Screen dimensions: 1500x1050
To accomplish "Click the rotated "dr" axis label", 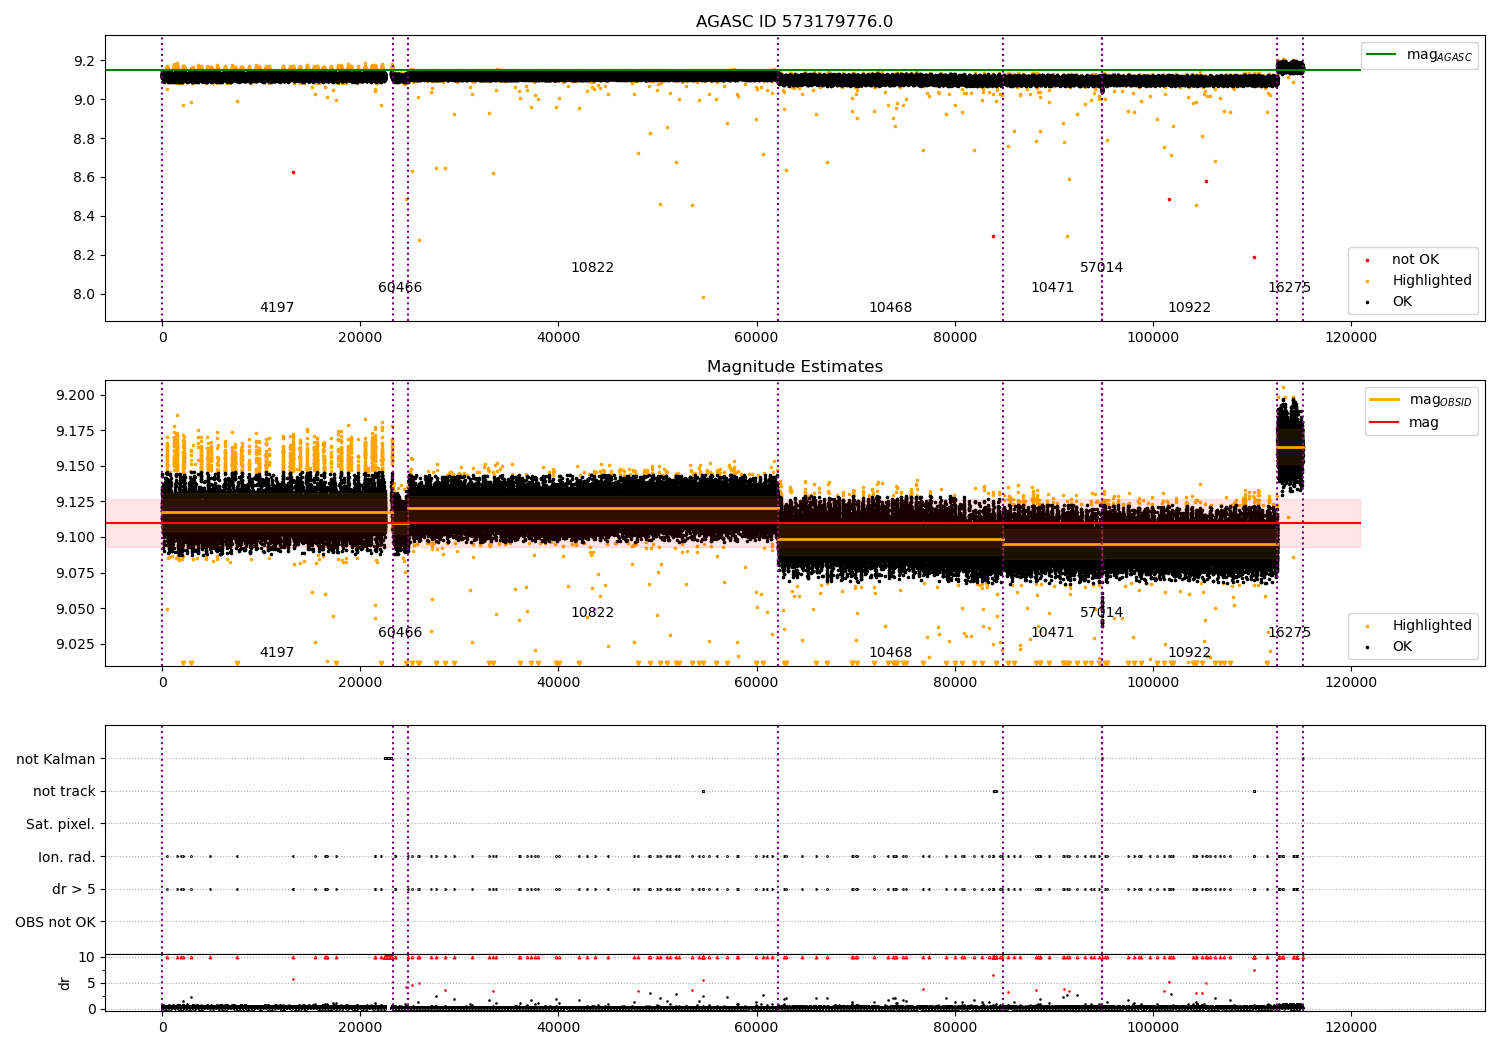I will pos(65,983).
